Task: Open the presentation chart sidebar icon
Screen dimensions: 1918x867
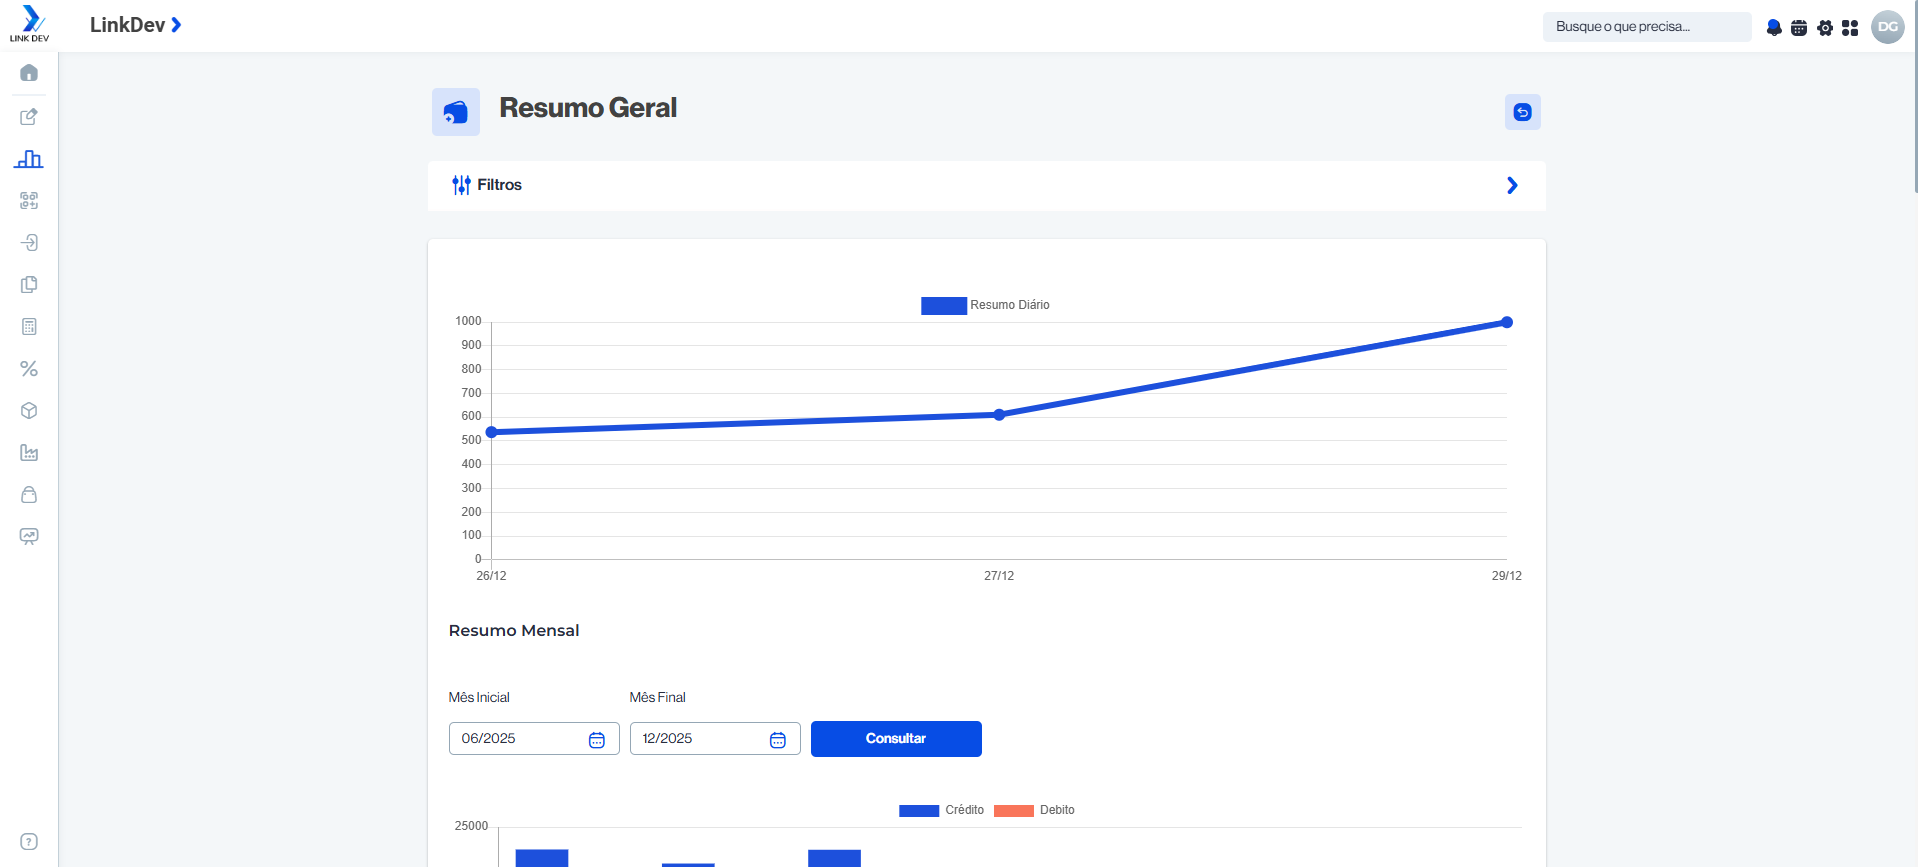Action: point(29,537)
